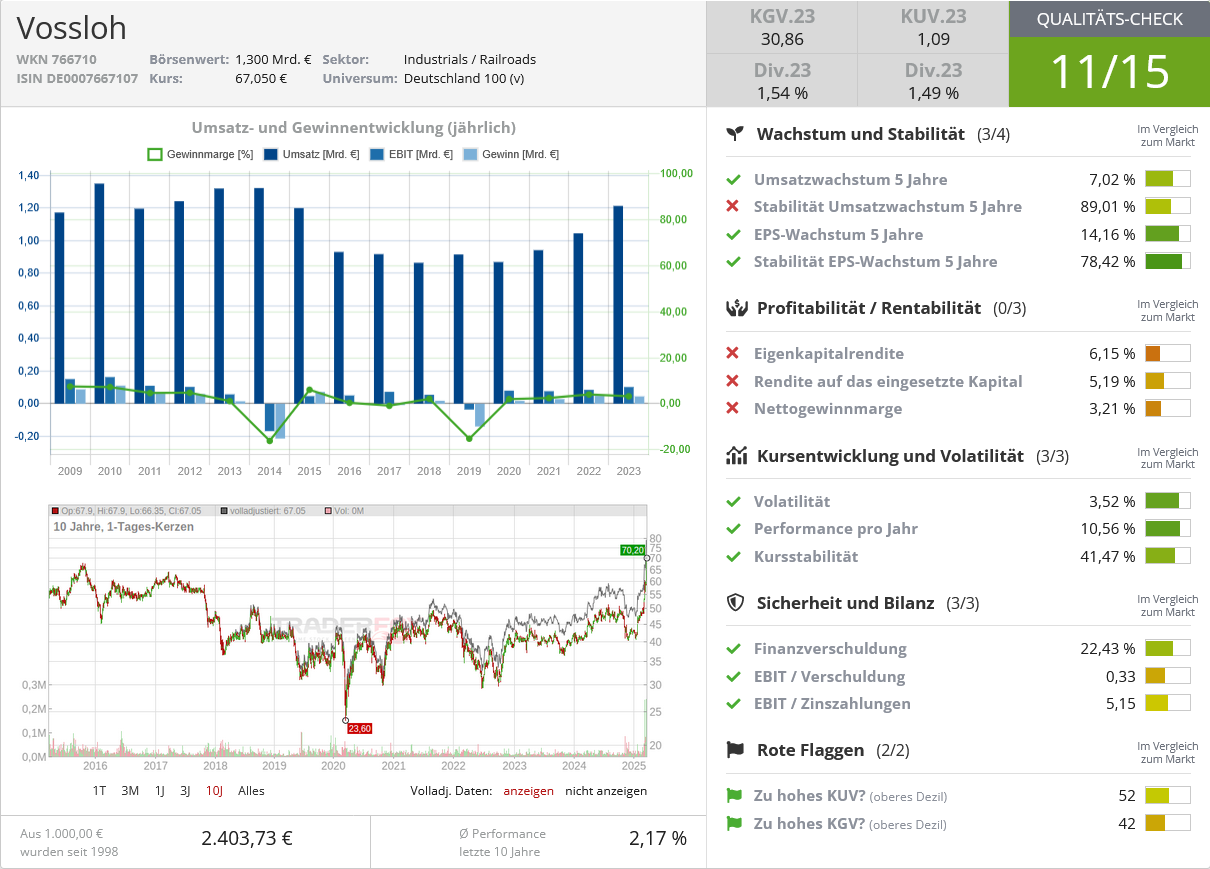Click the shield icon beside Sicherheit und Bilanz
1210x869 pixels.
click(x=736, y=603)
